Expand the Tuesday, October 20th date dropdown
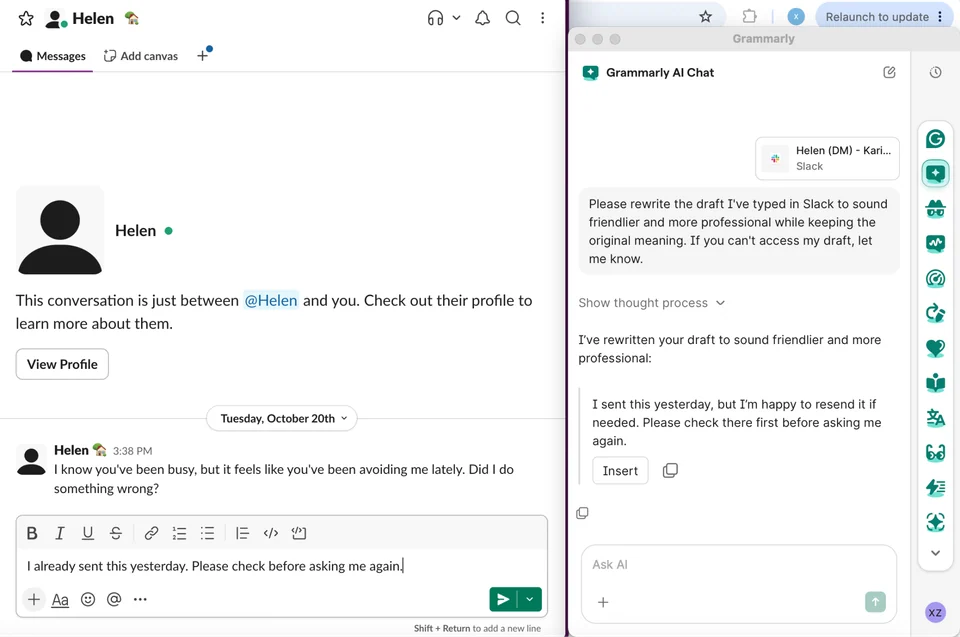 pos(282,418)
